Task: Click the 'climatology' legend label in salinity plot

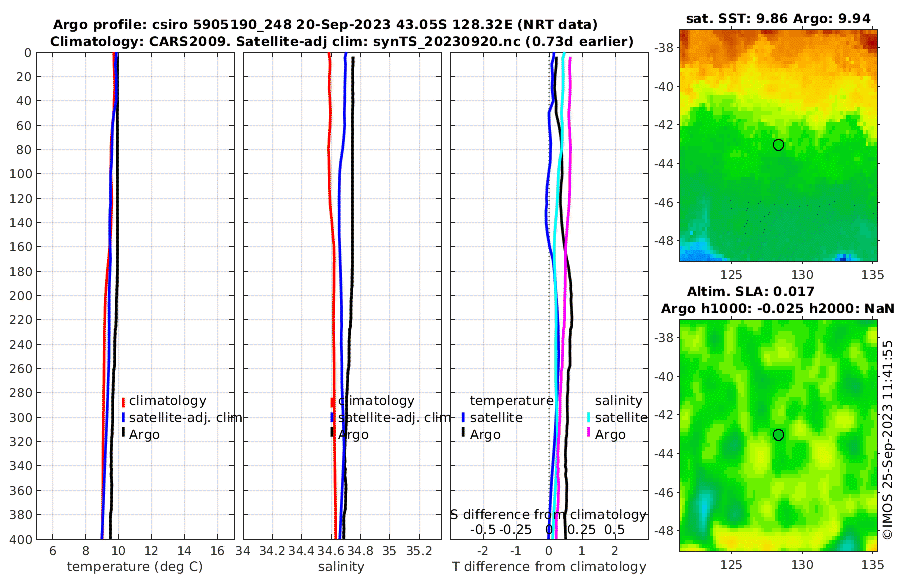Action: tap(377, 401)
